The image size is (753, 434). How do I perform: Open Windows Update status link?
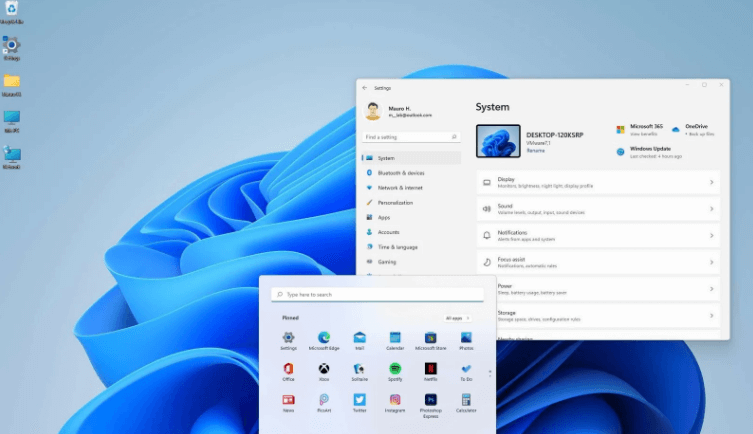[x=649, y=152]
